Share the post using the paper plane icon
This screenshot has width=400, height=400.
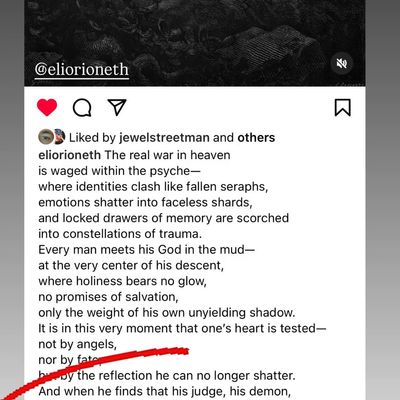[117, 107]
